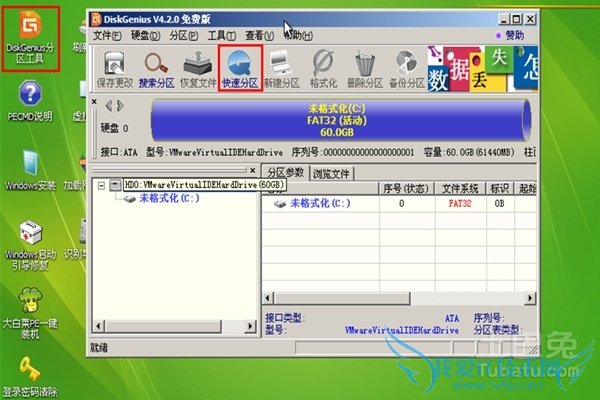Open Windows启动引导修复 desktop icon

(30, 245)
